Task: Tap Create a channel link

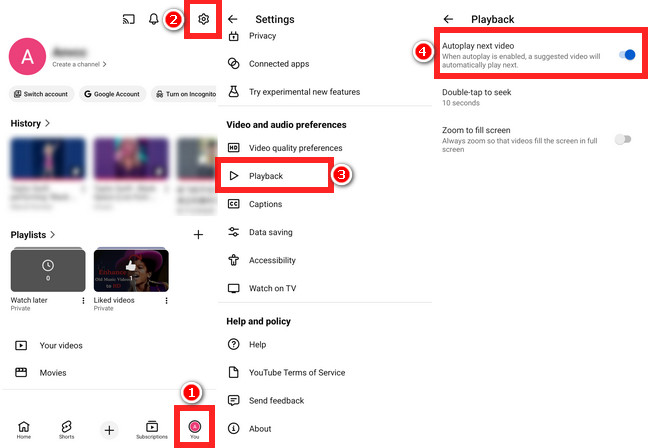Action: (79, 64)
